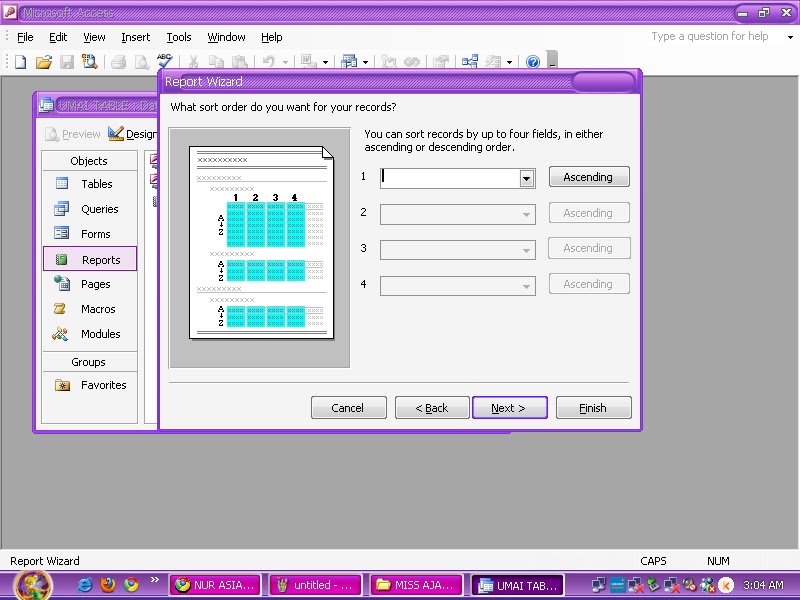Open the Window menu

click(226, 37)
